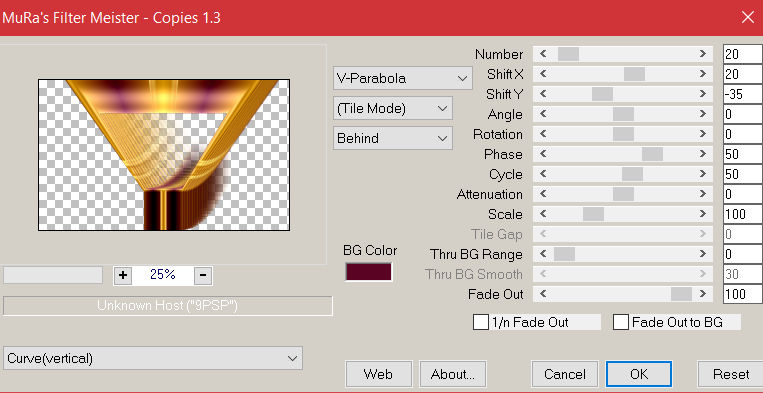Toggle Fade Out to BG checkbox
Viewport: 763px width, 393px height.
[x=620, y=322]
